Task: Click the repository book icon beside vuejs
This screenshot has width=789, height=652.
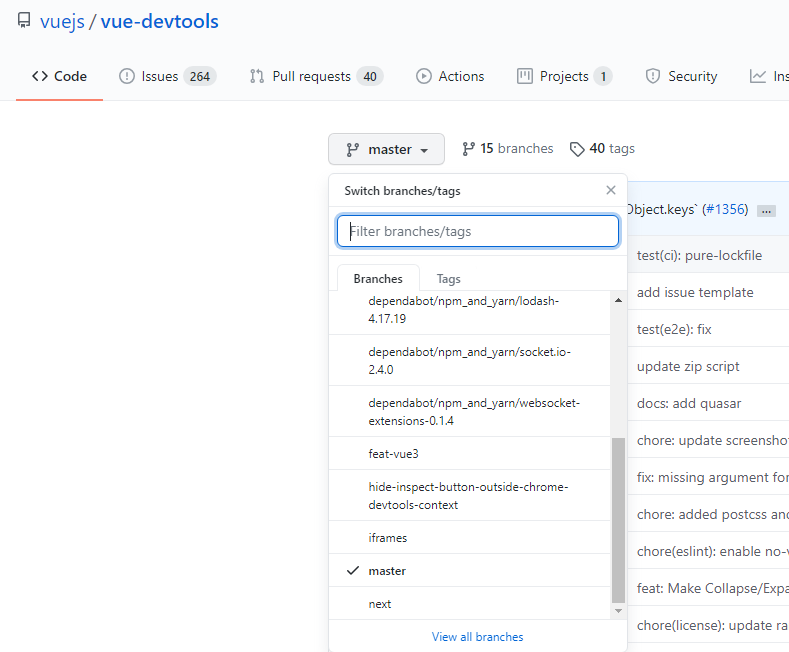Action: tap(24, 21)
